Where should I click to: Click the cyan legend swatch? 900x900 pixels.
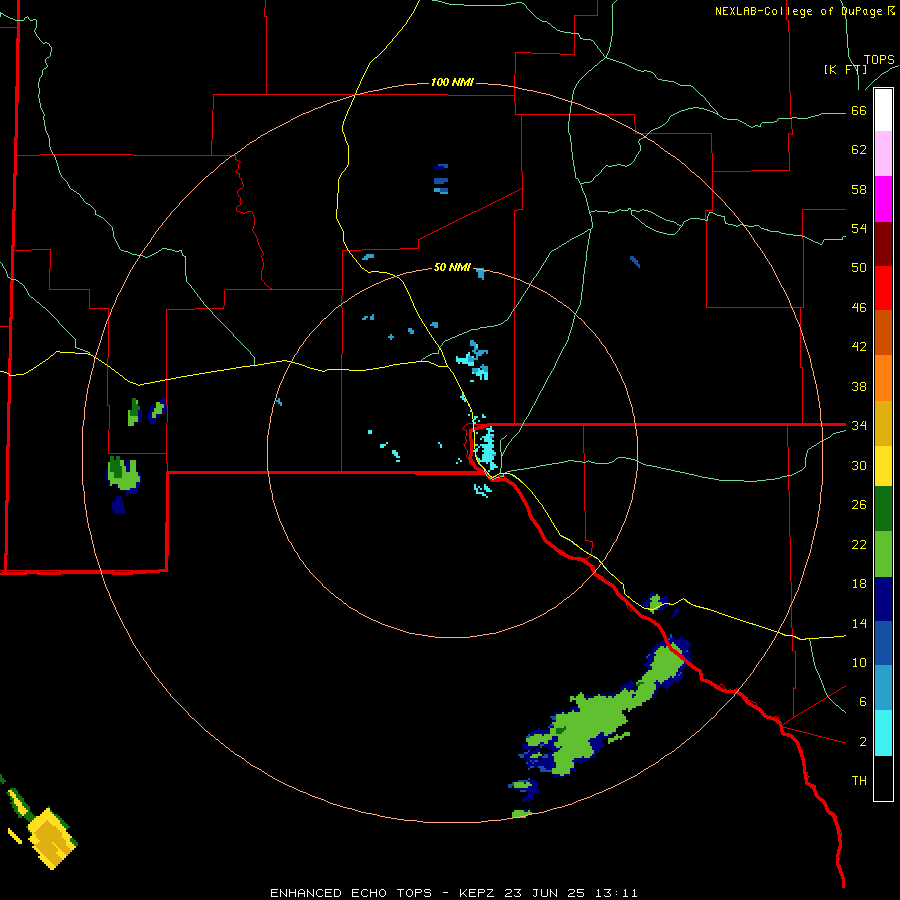[883, 733]
